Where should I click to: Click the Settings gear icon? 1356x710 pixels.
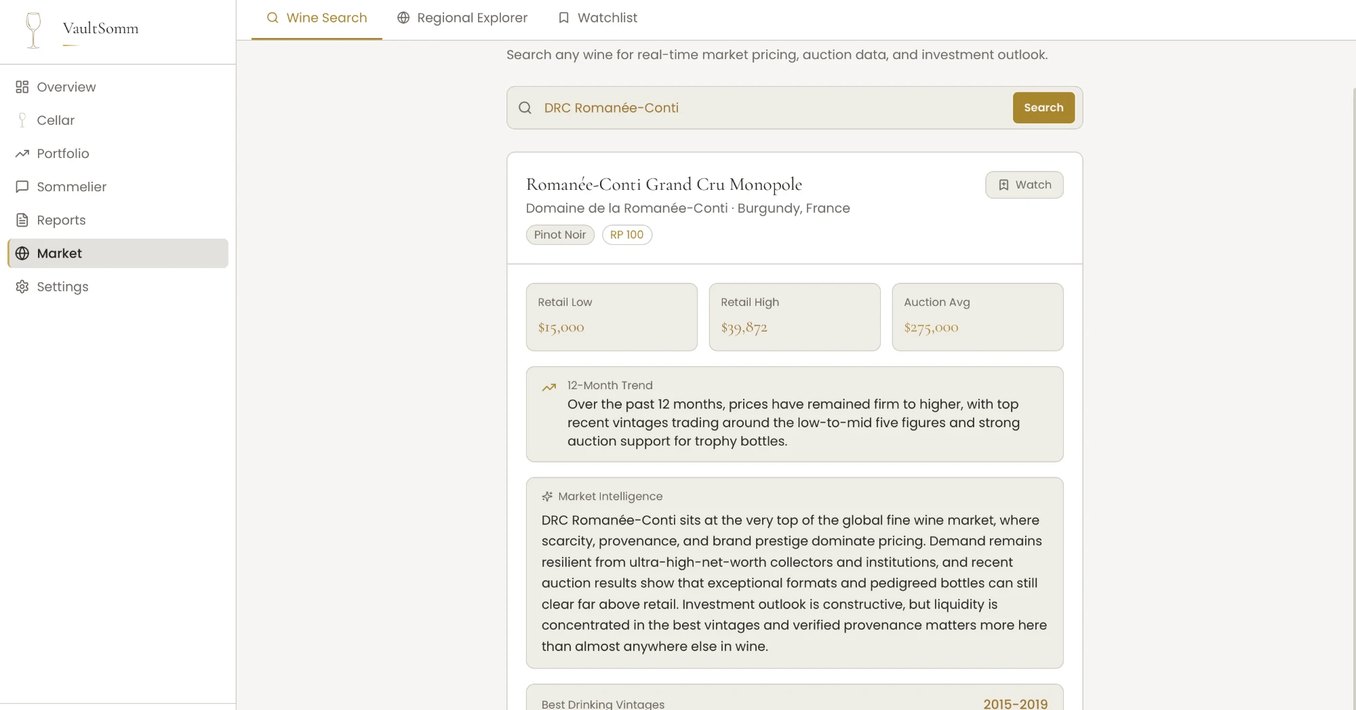pos(22,287)
